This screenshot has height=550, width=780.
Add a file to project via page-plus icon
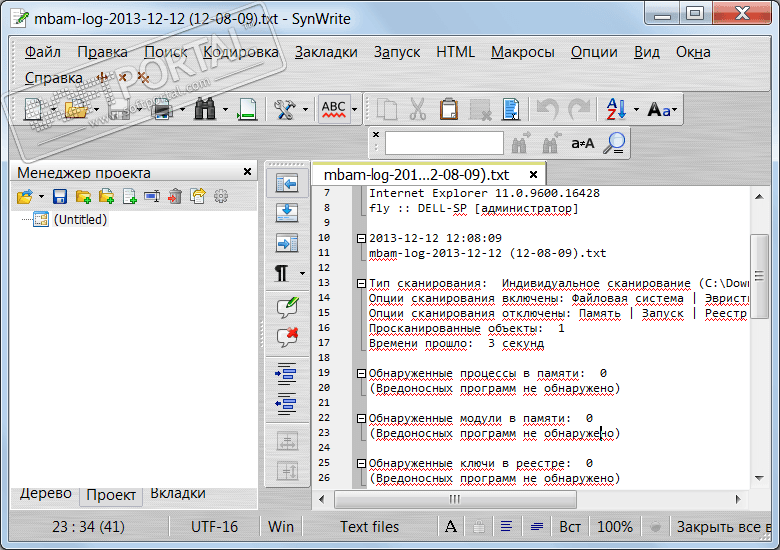[x=129, y=196]
